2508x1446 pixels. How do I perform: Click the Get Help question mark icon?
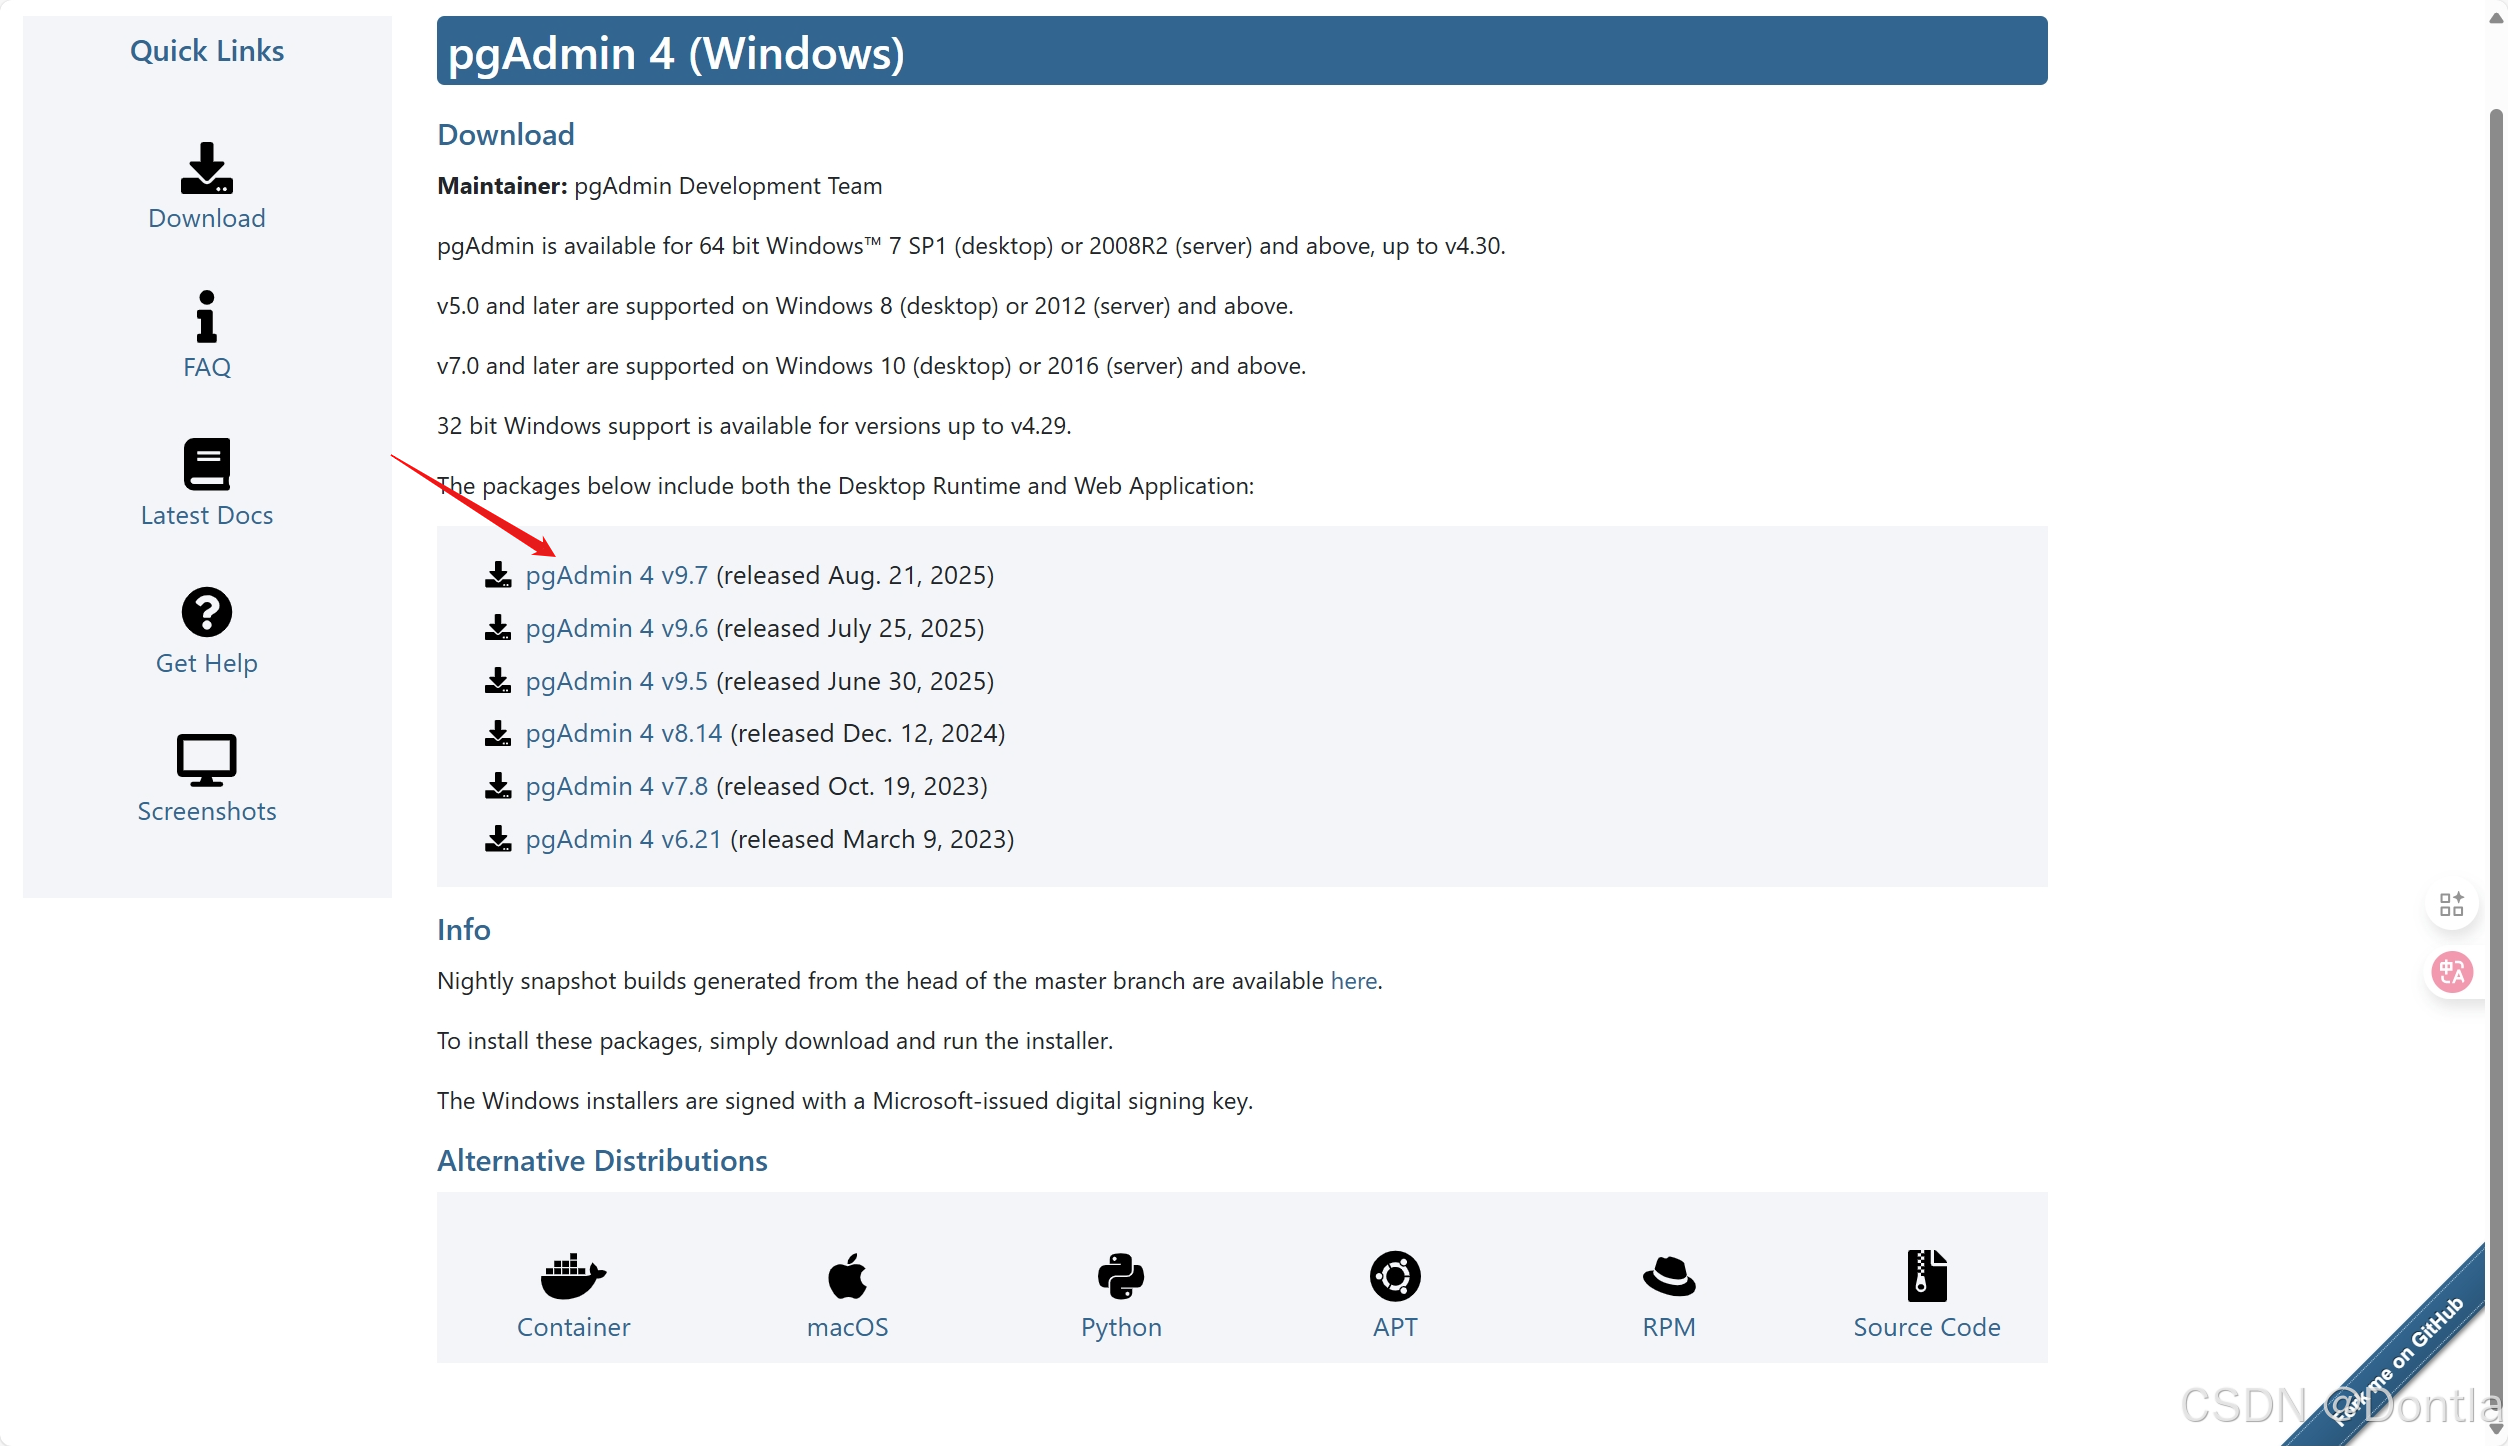tap(207, 612)
